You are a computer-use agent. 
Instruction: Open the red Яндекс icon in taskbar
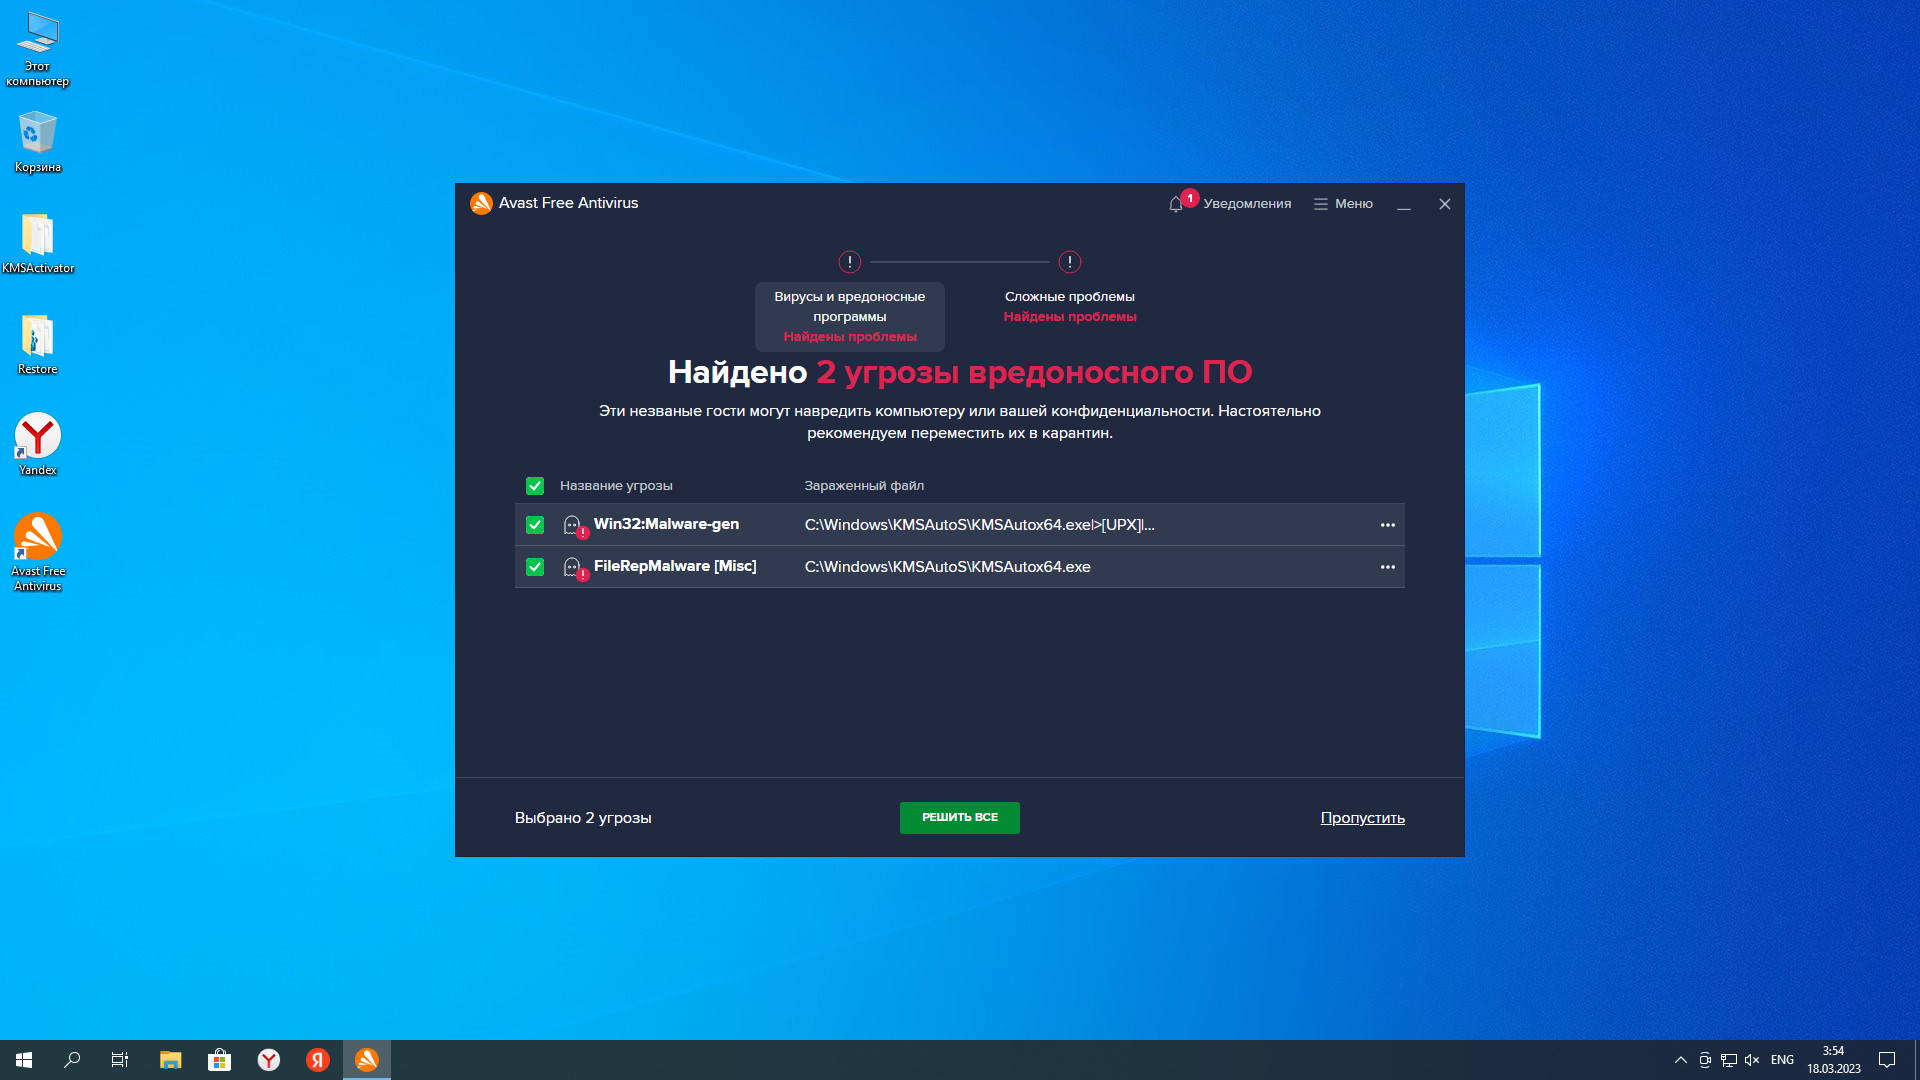pos(318,1060)
